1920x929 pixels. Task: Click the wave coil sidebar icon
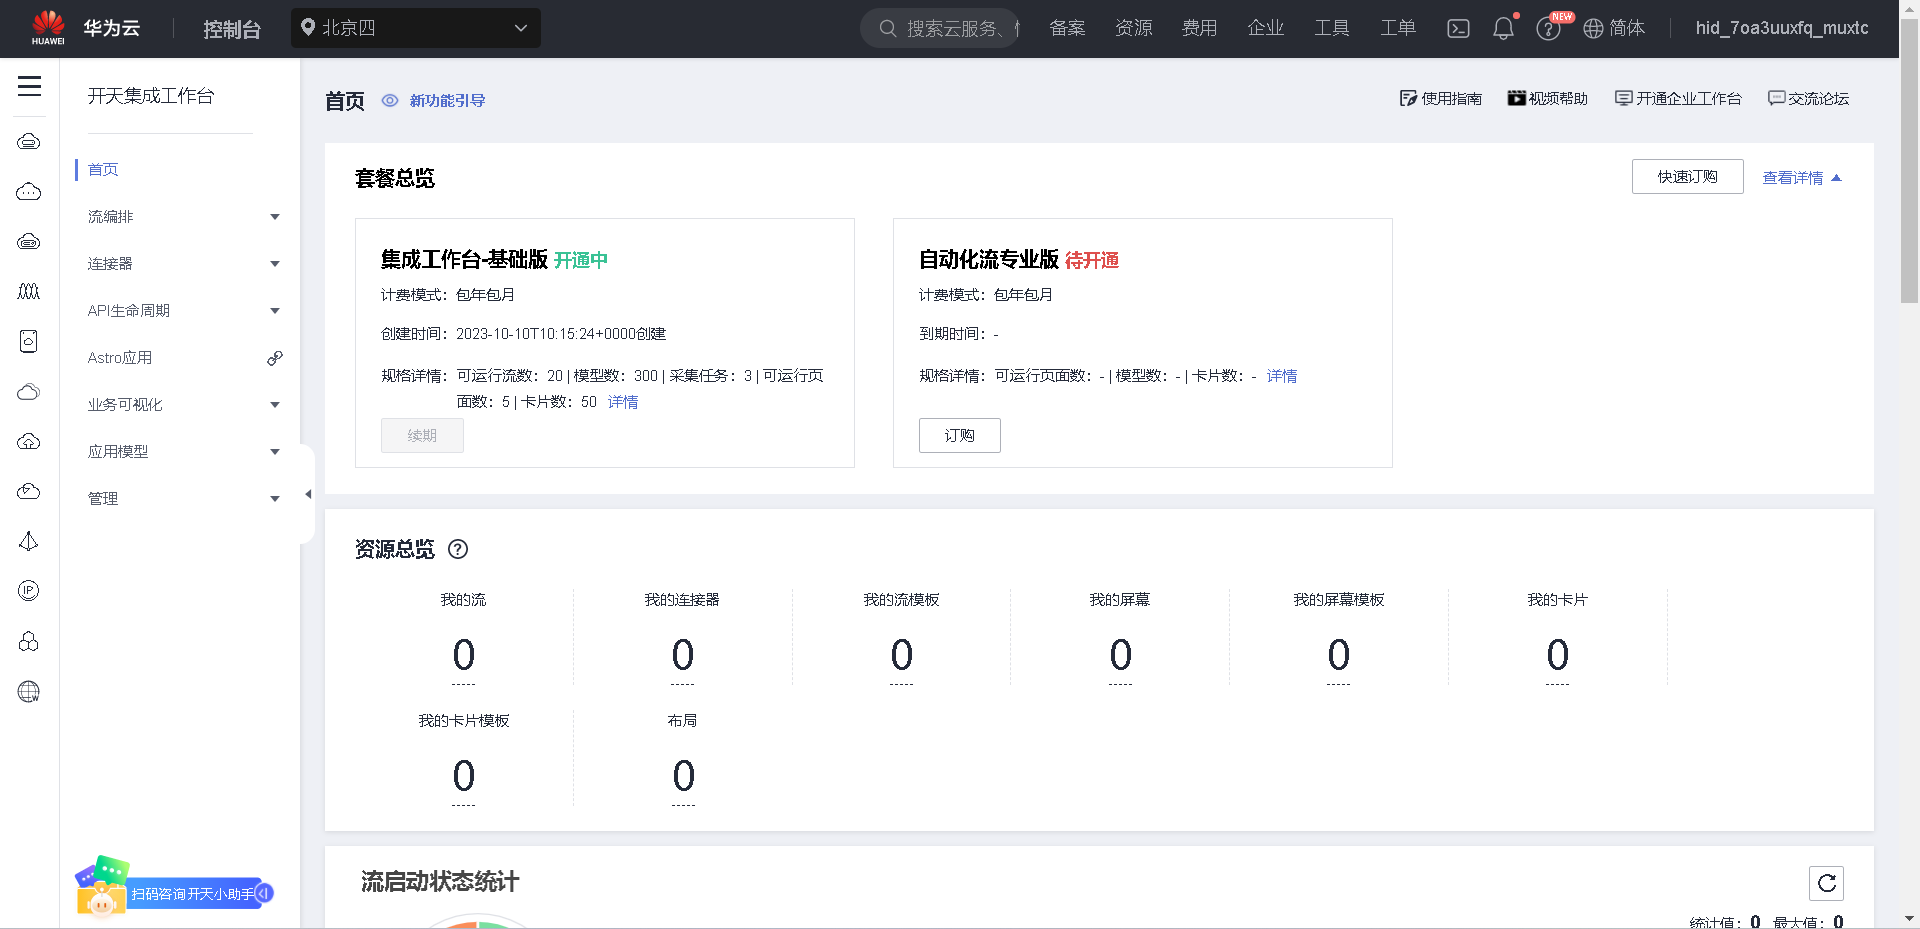pyautogui.click(x=29, y=291)
